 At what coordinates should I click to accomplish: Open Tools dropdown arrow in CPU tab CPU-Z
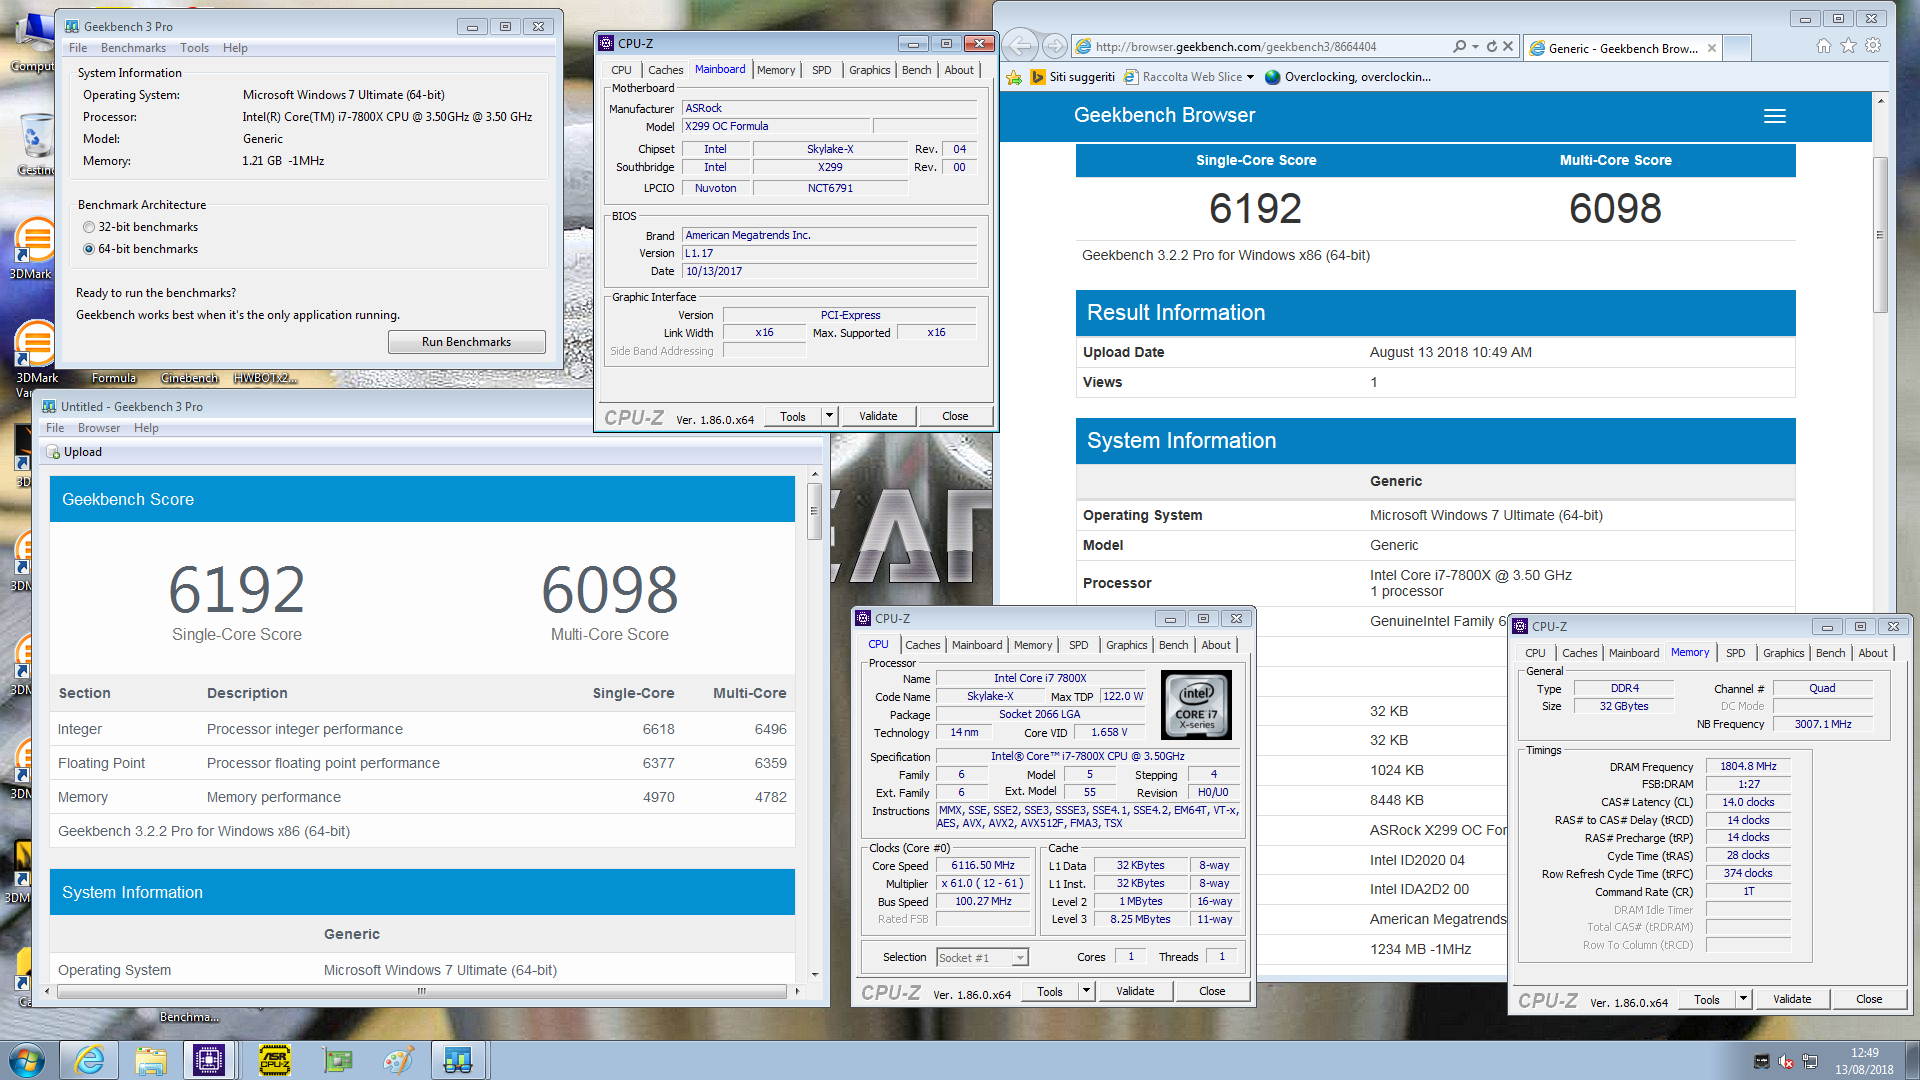pyautogui.click(x=1086, y=991)
